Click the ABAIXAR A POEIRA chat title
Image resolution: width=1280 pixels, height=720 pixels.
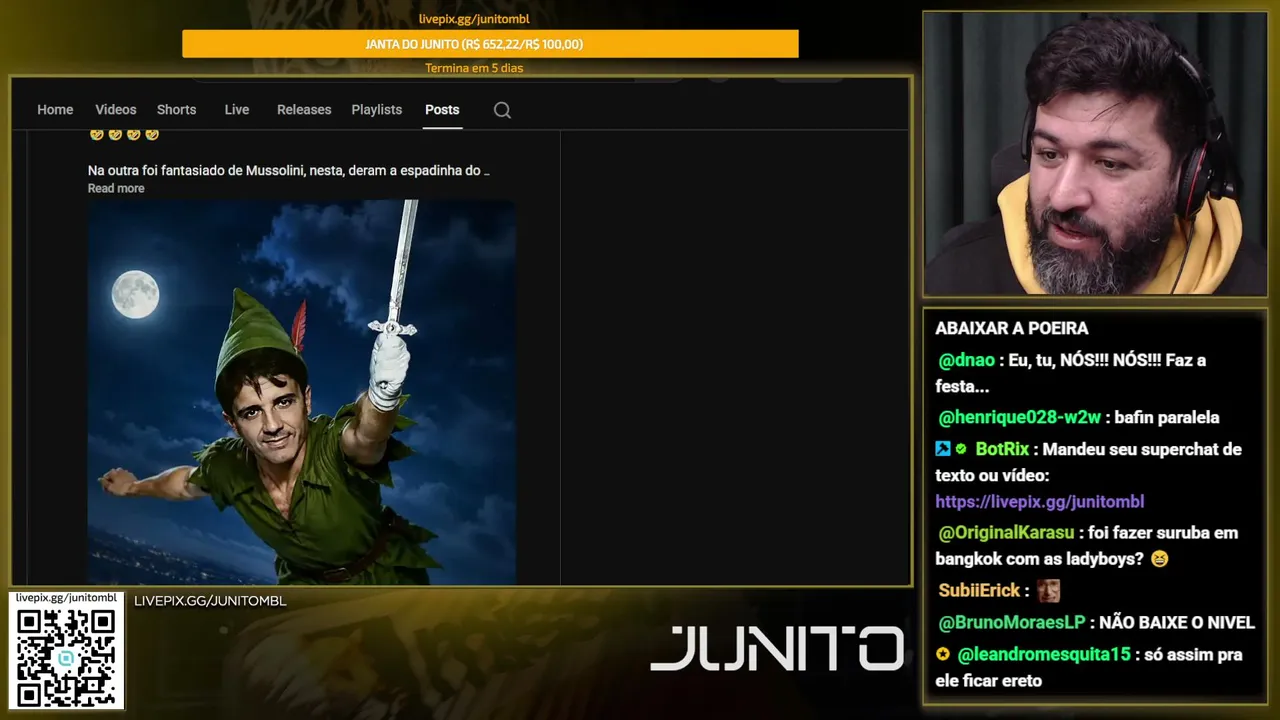pyautogui.click(x=1012, y=328)
